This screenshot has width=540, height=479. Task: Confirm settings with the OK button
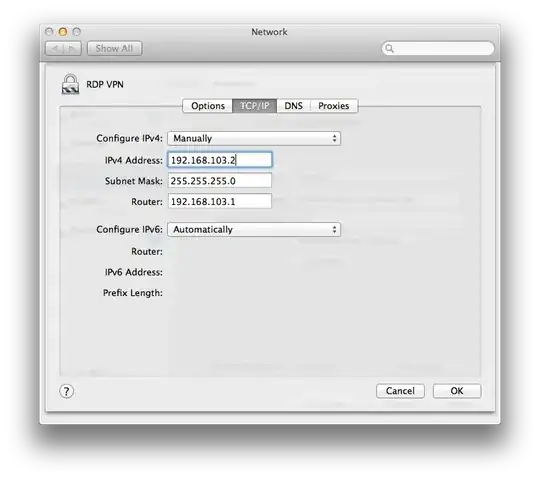point(457,391)
